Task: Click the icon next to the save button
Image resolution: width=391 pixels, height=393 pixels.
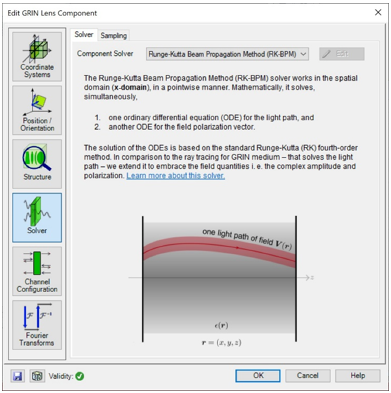Action: (37, 376)
